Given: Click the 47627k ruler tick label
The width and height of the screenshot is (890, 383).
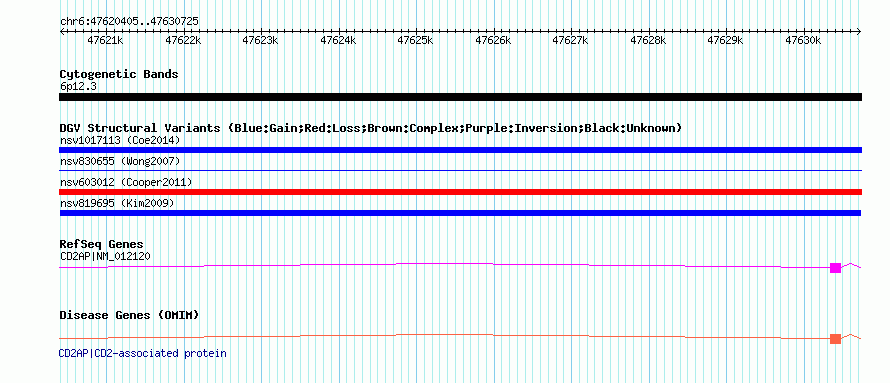Looking at the screenshot, I should coord(570,41).
